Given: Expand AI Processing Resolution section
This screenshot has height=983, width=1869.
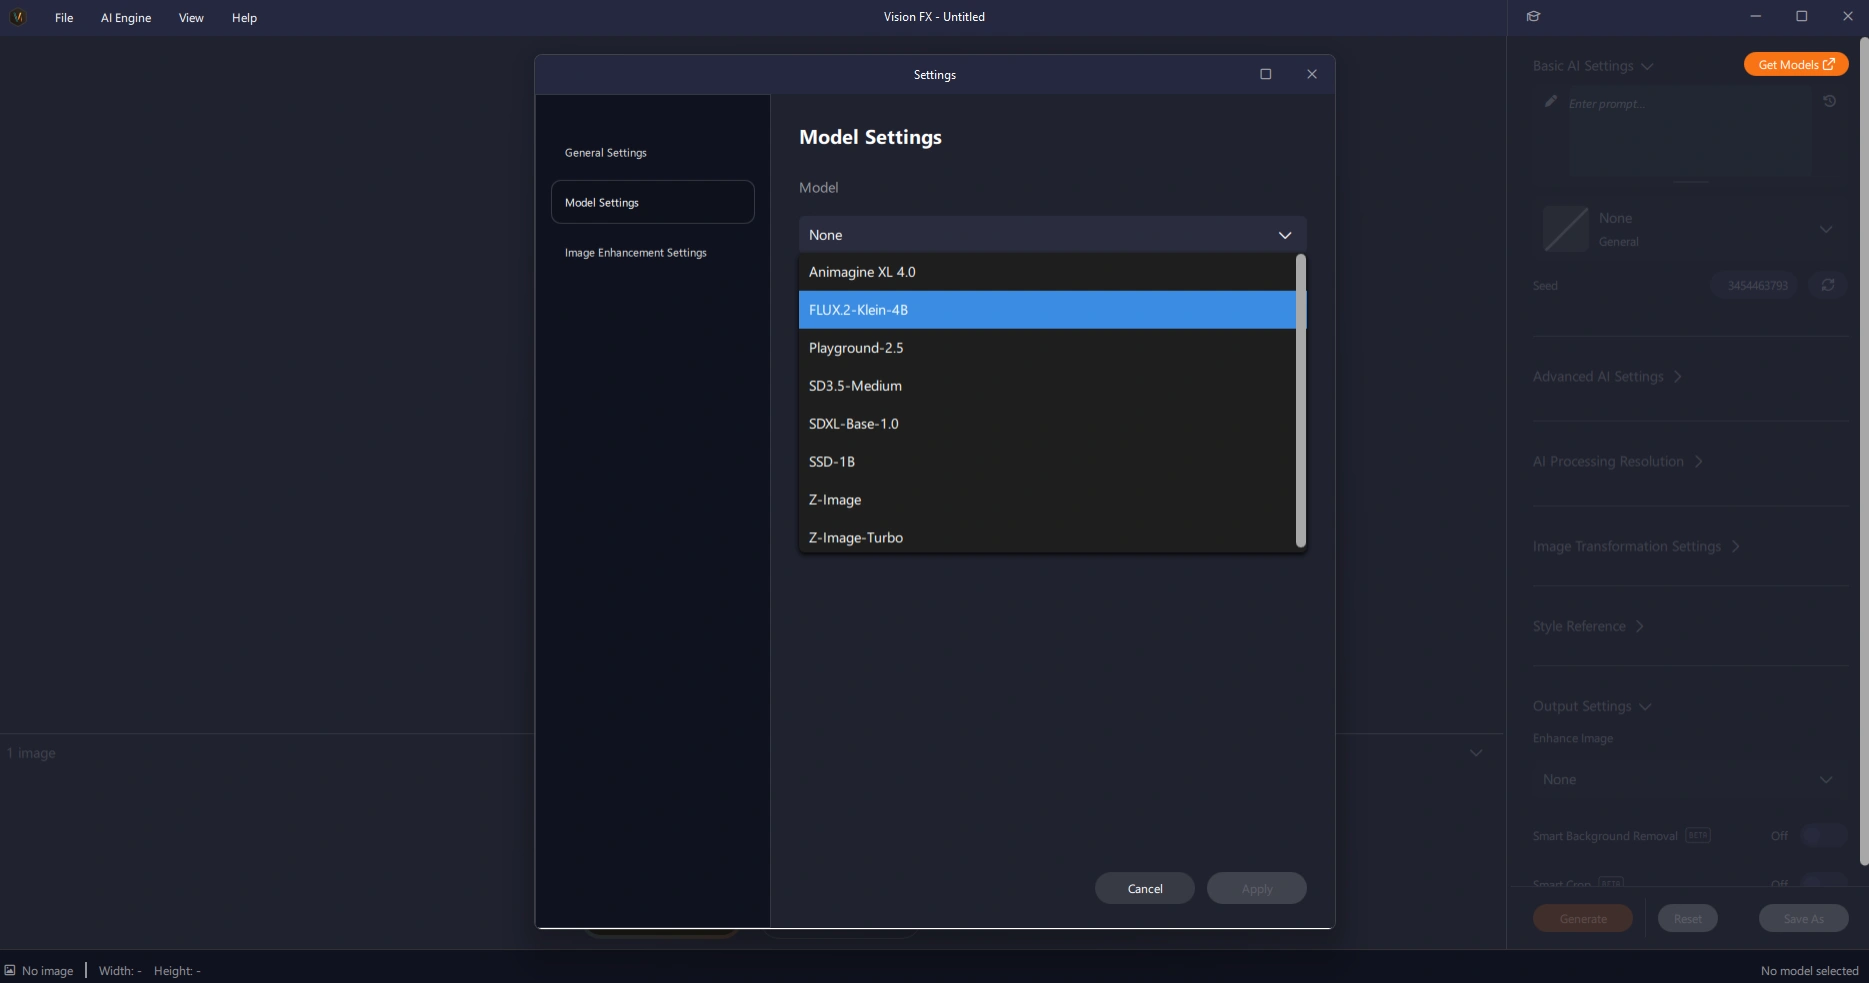Looking at the screenshot, I should coord(1618,462).
